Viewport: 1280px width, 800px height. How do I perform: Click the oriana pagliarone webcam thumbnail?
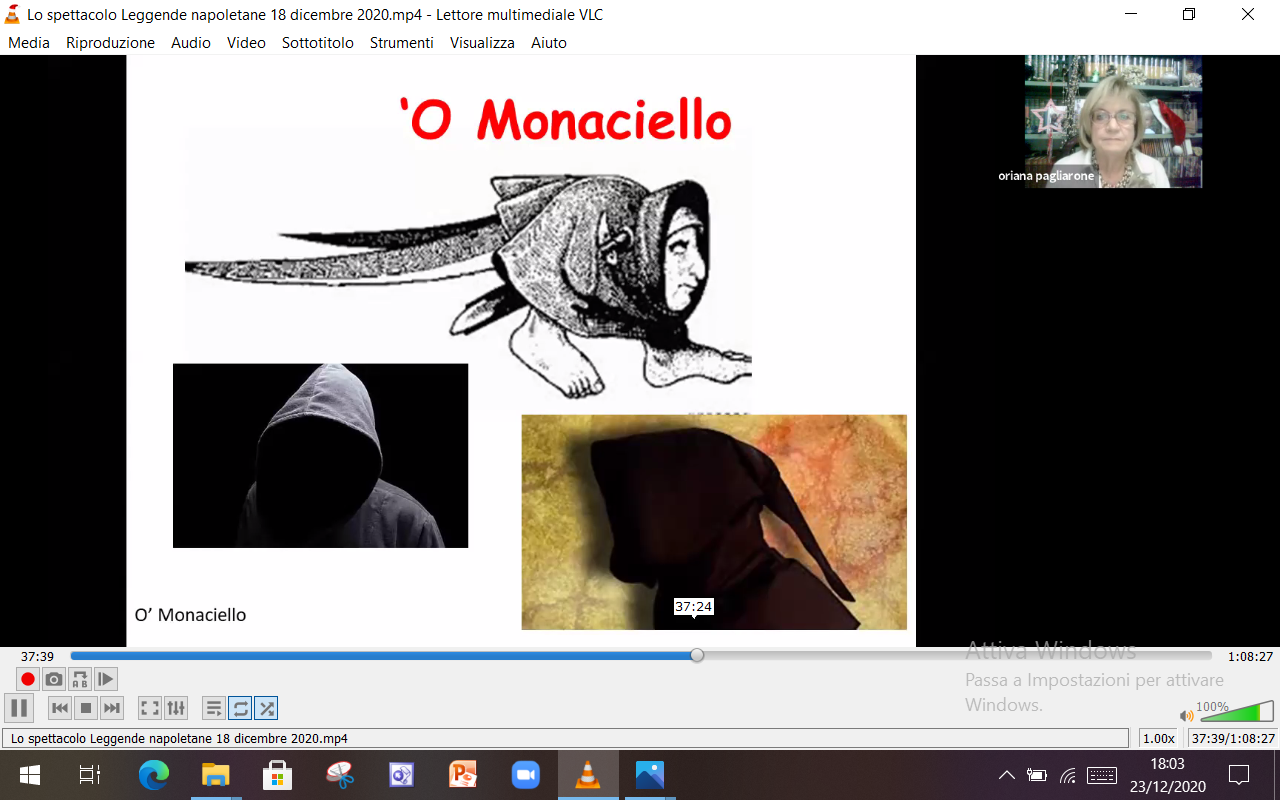[1113, 121]
